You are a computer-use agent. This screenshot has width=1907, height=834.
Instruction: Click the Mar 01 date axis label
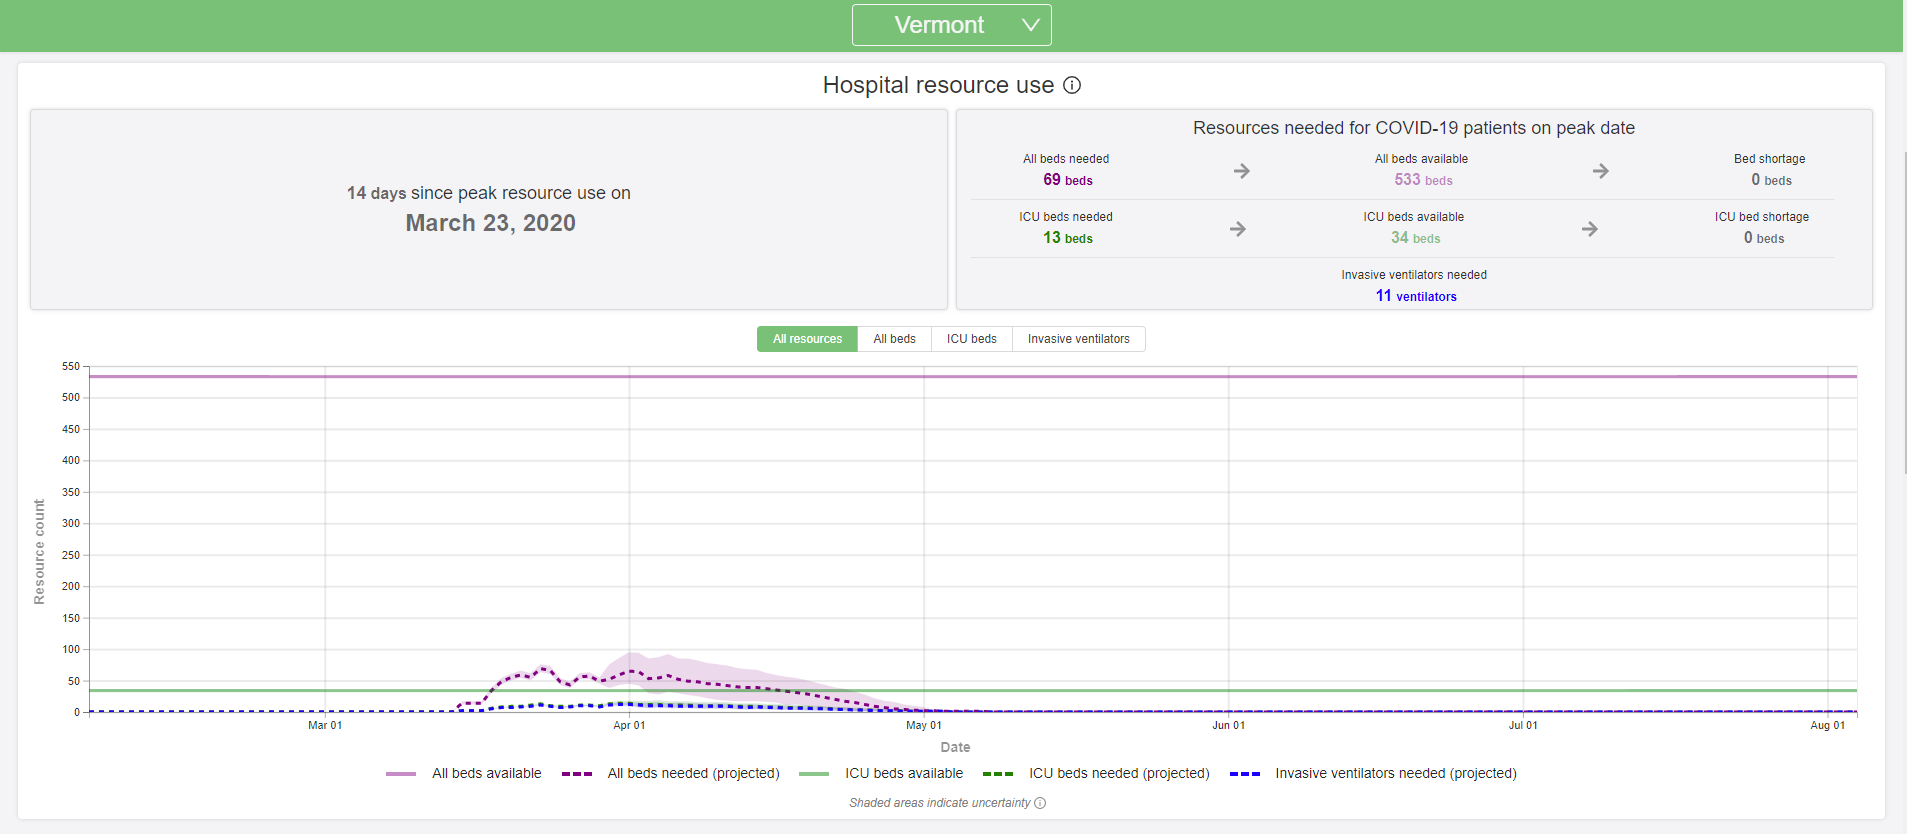[x=325, y=725]
